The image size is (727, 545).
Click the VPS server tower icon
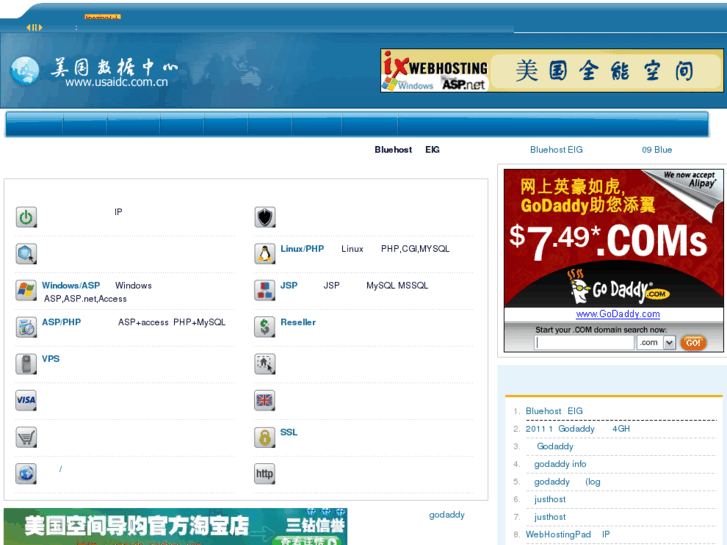coord(26,364)
